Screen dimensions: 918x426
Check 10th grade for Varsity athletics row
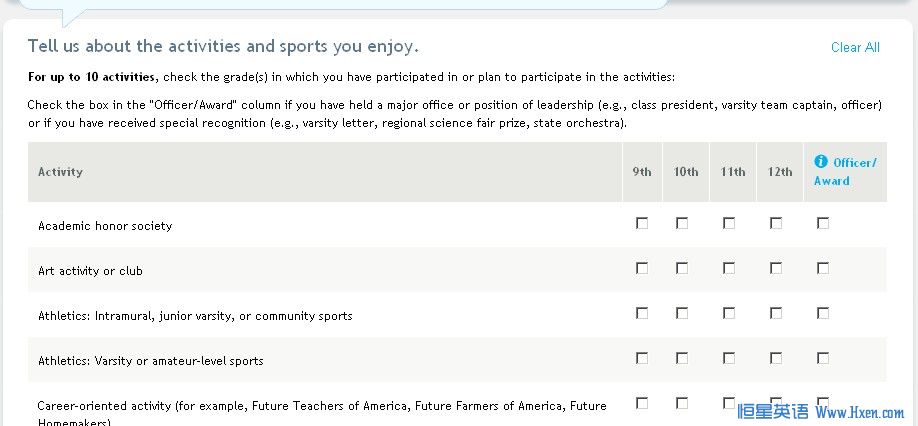click(682, 358)
